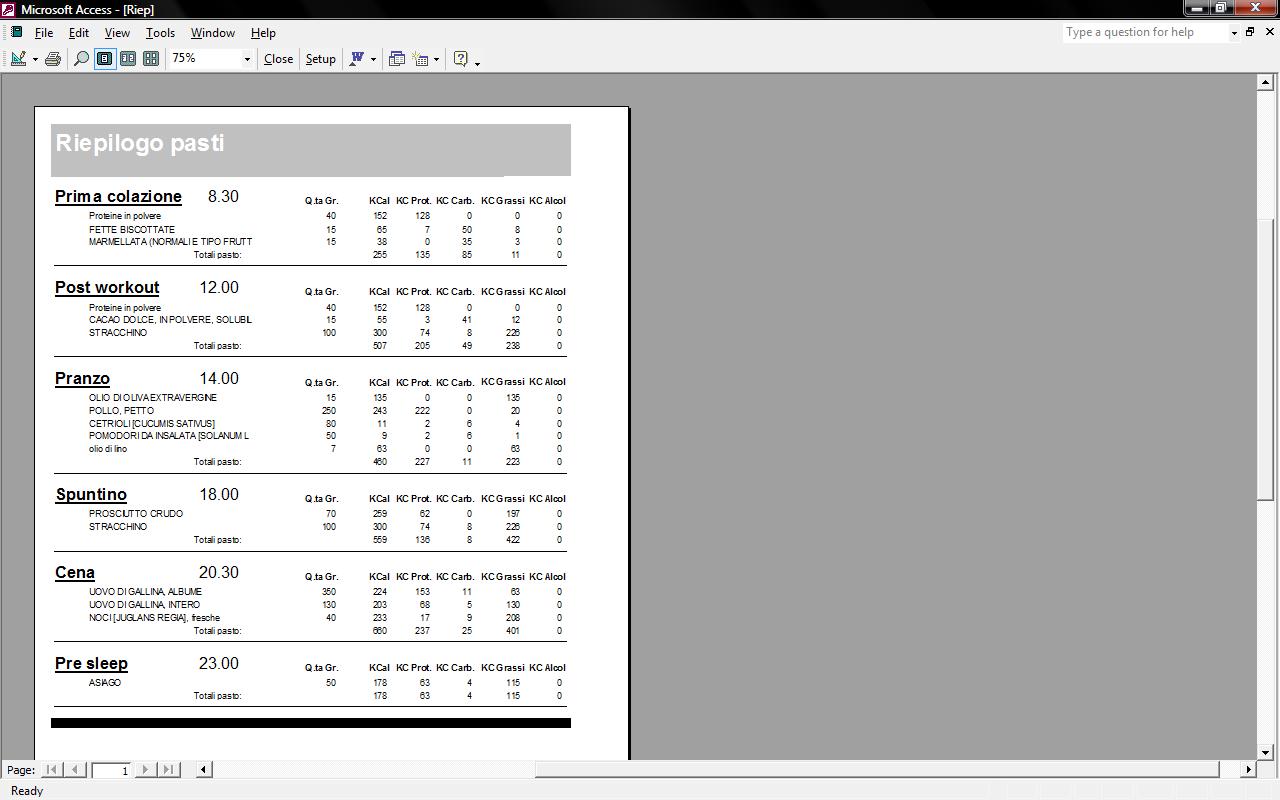The image size is (1280, 800).
Task: Click the page number input field
Action: click(x=111, y=770)
